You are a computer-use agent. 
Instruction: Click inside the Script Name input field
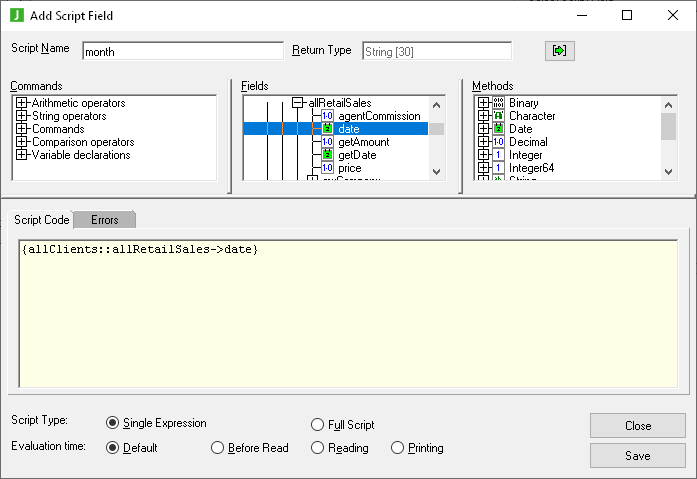pyautogui.click(x=182, y=51)
